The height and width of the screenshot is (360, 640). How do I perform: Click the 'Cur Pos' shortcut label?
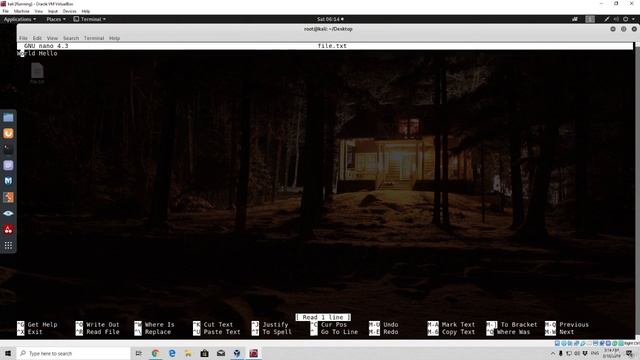pyautogui.click(x=334, y=325)
